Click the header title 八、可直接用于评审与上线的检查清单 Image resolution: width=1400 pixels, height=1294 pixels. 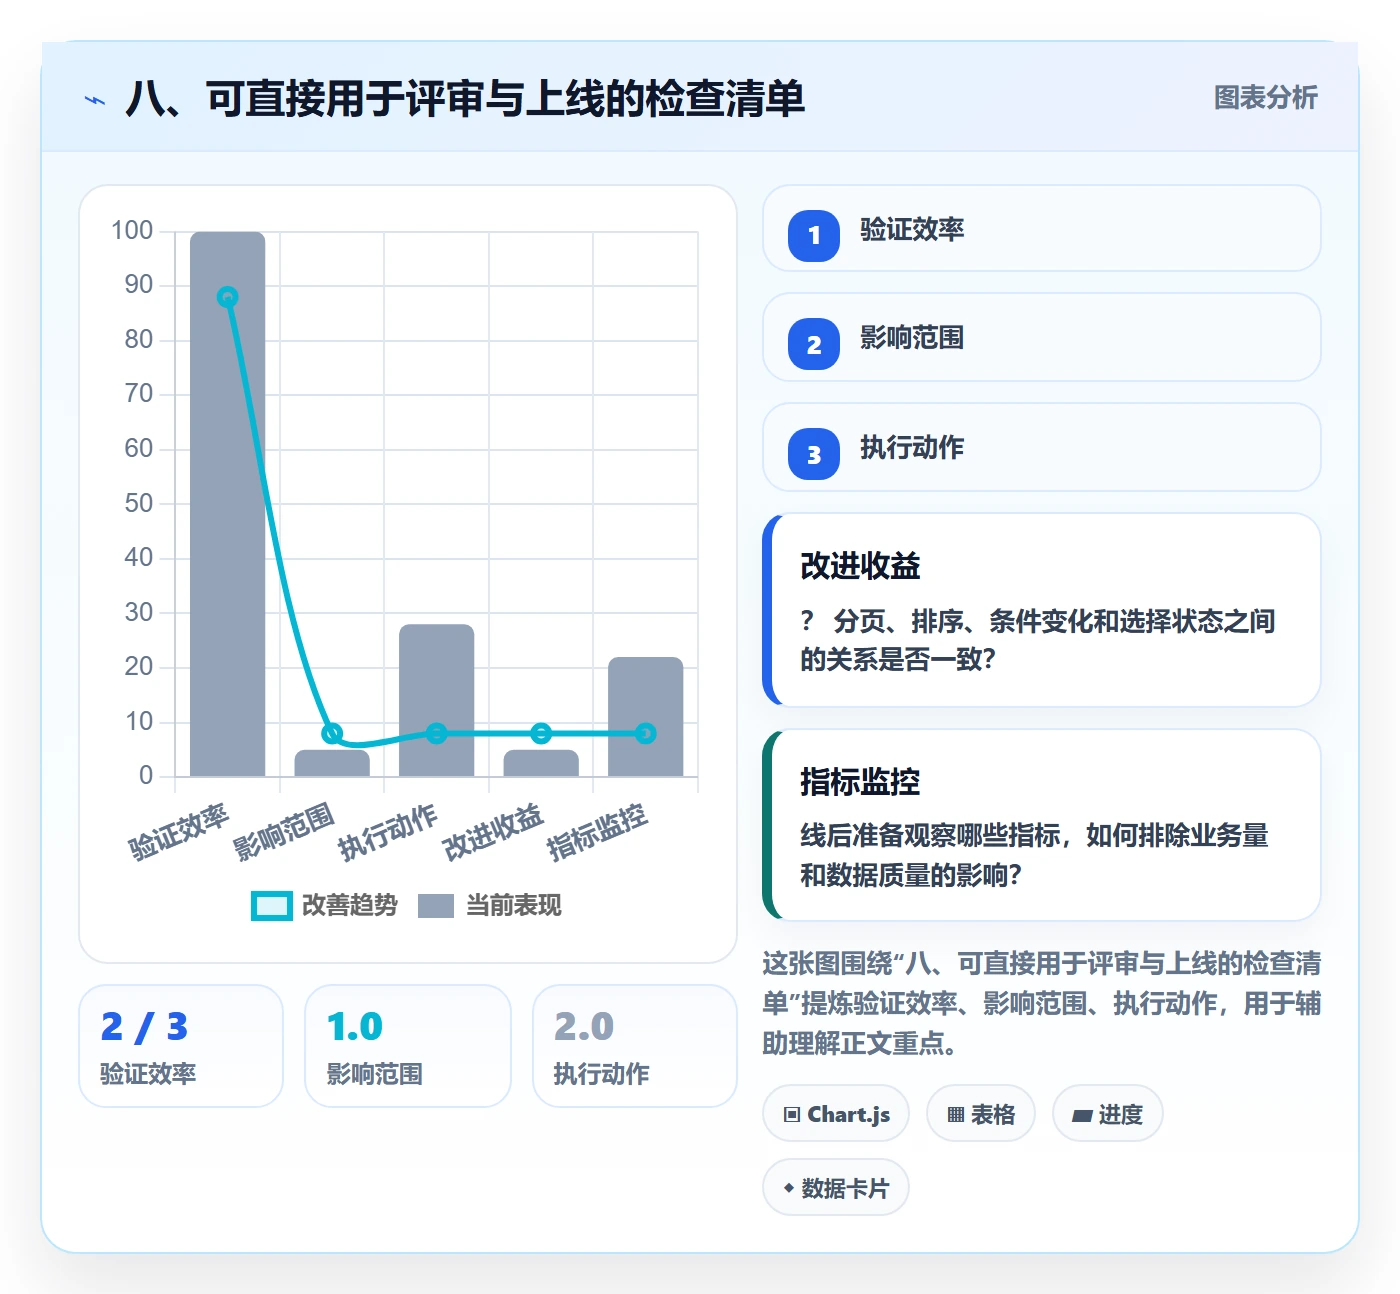(465, 99)
